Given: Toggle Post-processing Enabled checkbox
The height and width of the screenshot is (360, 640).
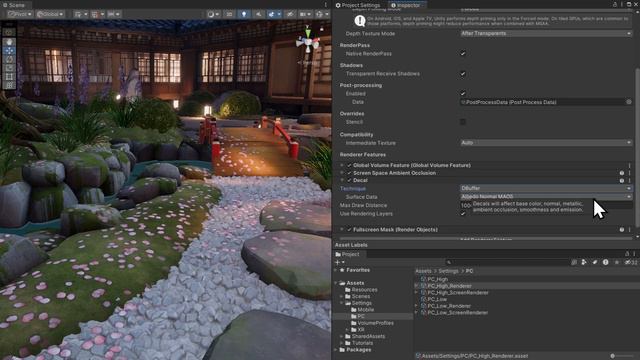Looking at the screenshot, I should (x=463, y=93).
